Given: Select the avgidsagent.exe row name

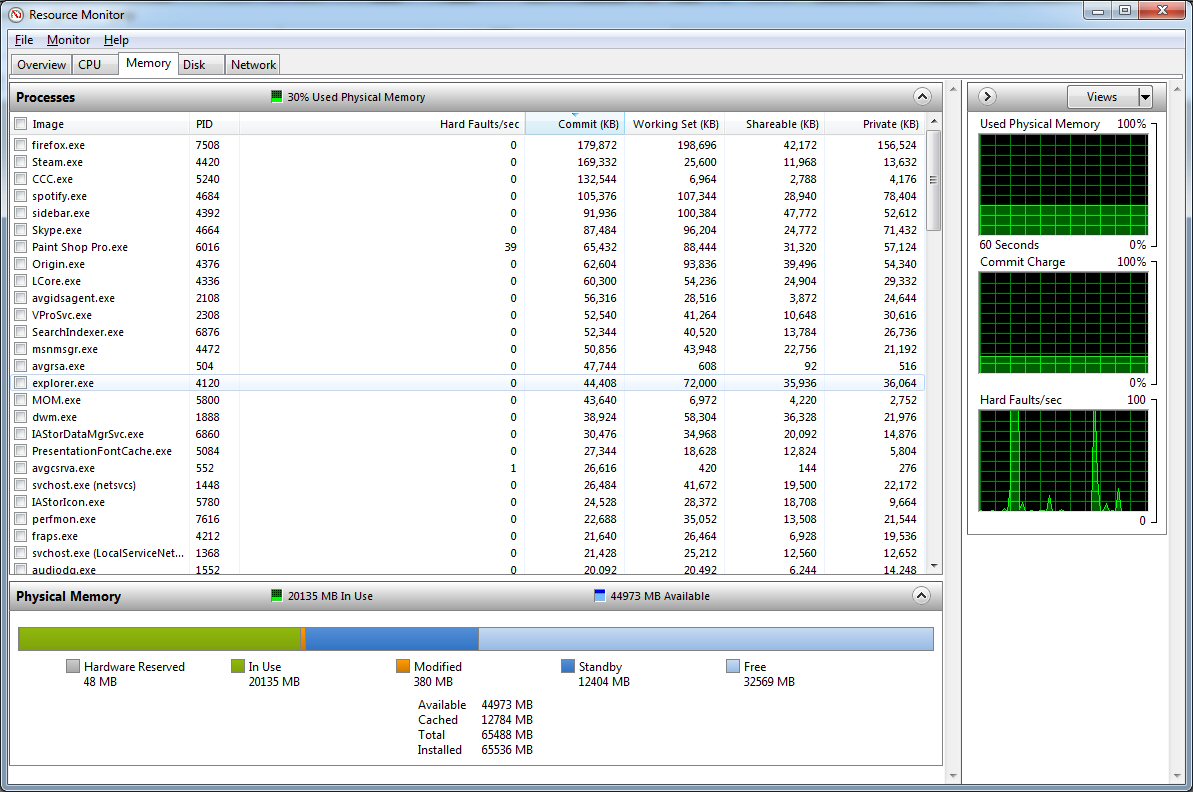Looking at the screenshot, I should [73, 298].
